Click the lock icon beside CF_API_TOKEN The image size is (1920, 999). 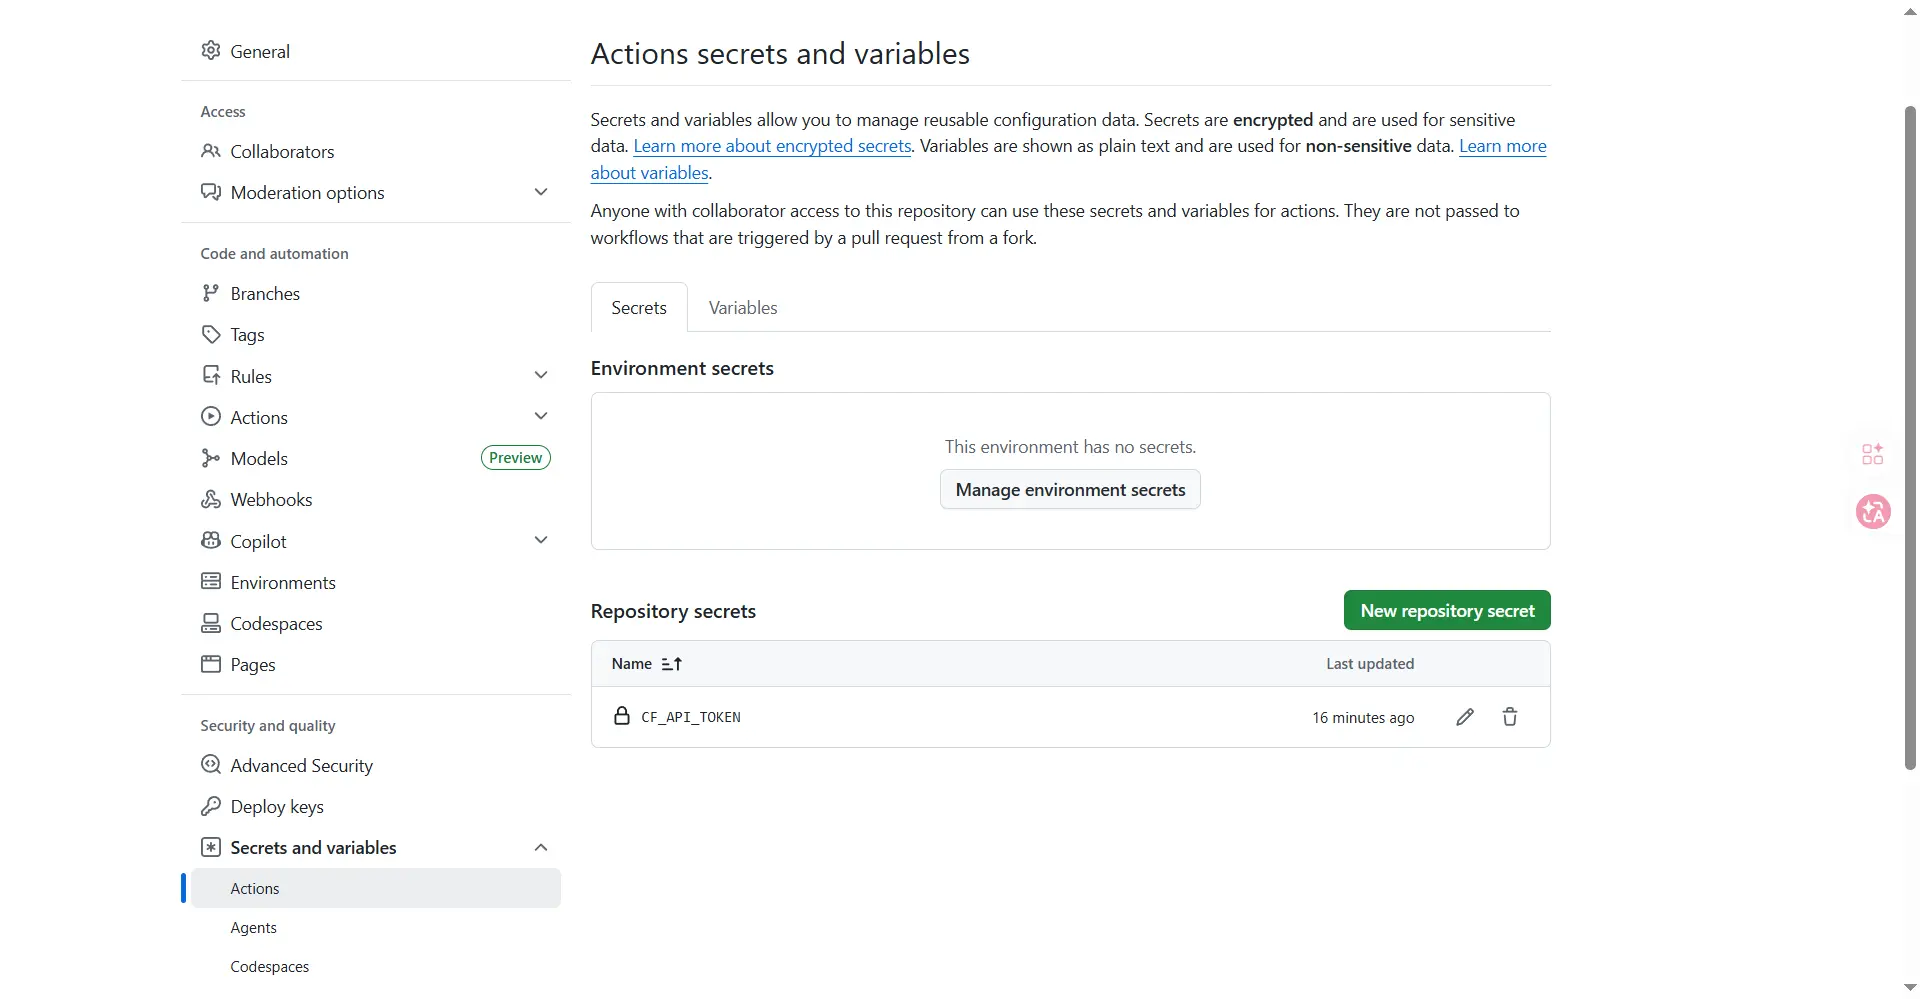[x=622, y=716]
